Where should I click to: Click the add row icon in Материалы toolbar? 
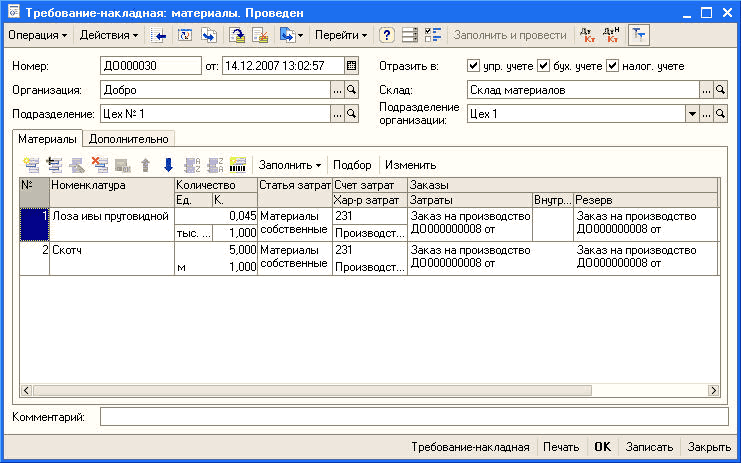click(30, 165)
